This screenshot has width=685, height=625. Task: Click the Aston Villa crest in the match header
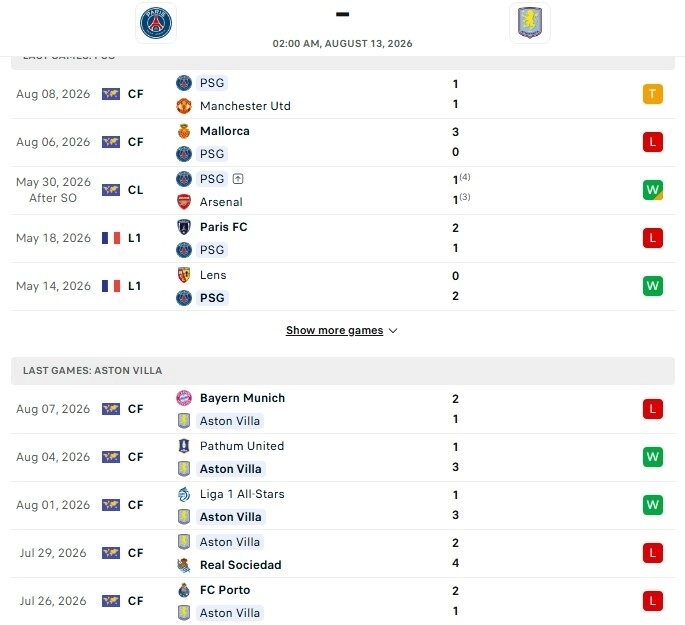pyautogui.click(x=529, y=23)
